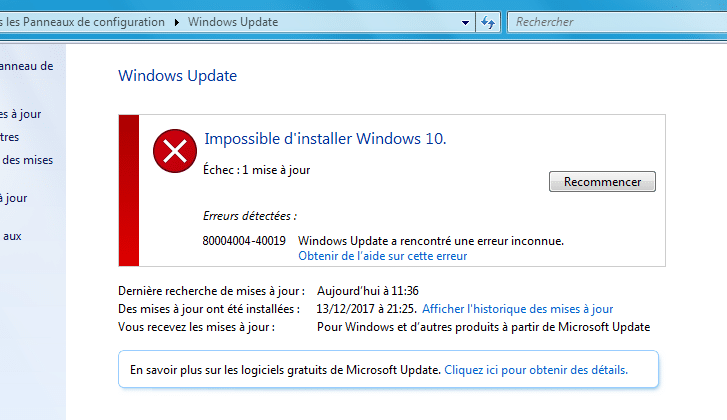This screenshot has height=420, width=727.
Task: Open sidebar link ending 'à jour'
Action: tap(13, 198)
